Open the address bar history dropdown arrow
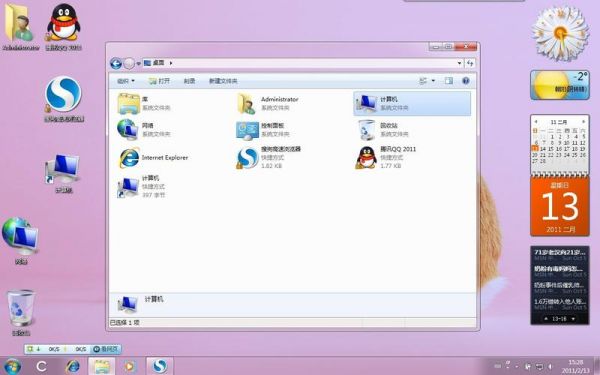The width and height of the screenshot is (600, 375). pos(459,63)
